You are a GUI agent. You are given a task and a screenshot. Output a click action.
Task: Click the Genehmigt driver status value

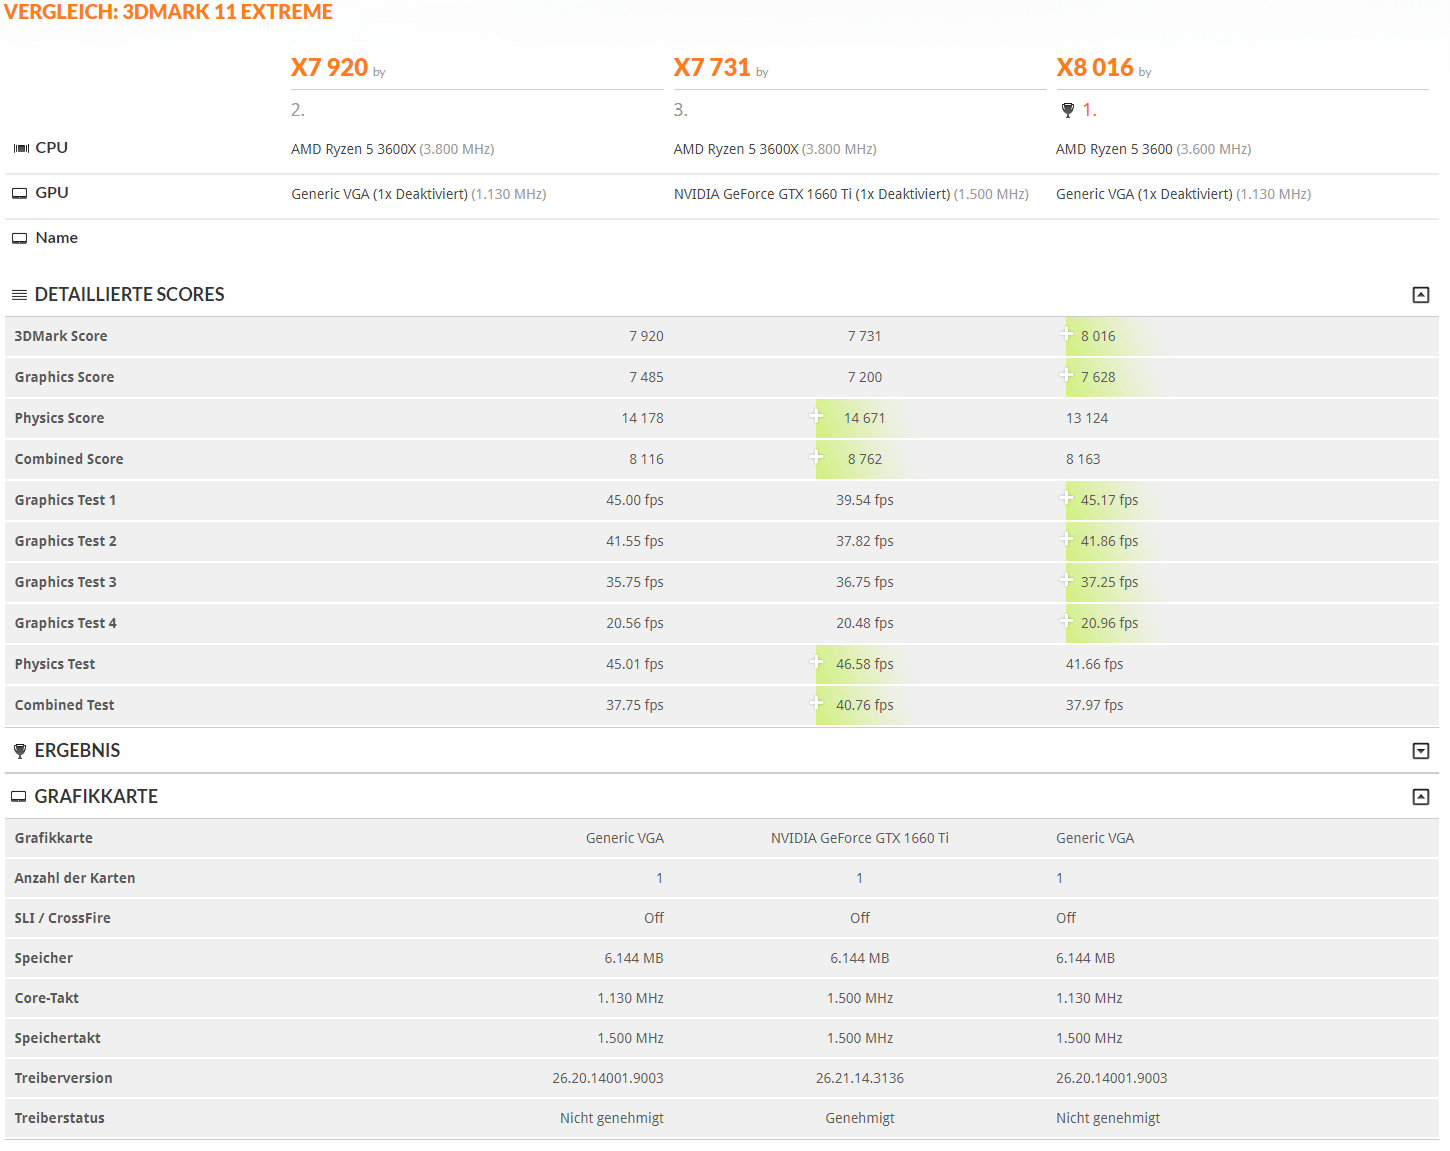pyautogui.click(x=860, y=1118)
